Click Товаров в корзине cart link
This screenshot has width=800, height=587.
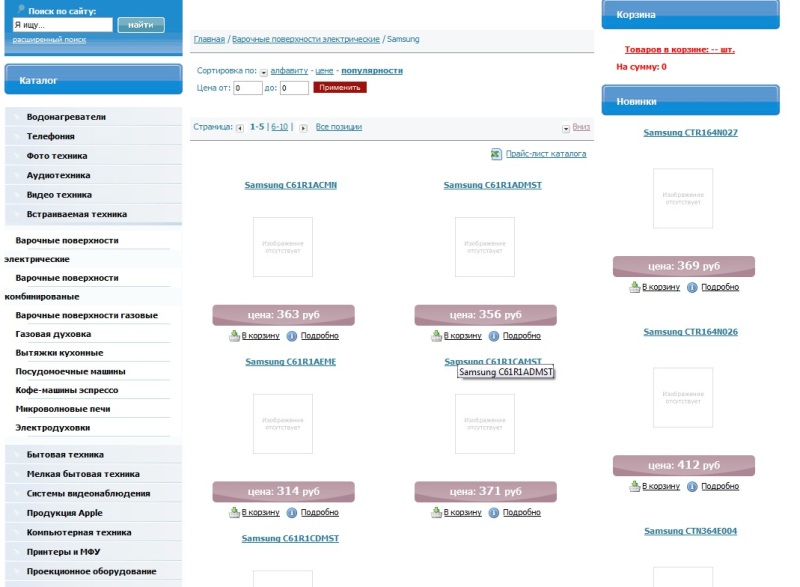click(x=680, y=49)
